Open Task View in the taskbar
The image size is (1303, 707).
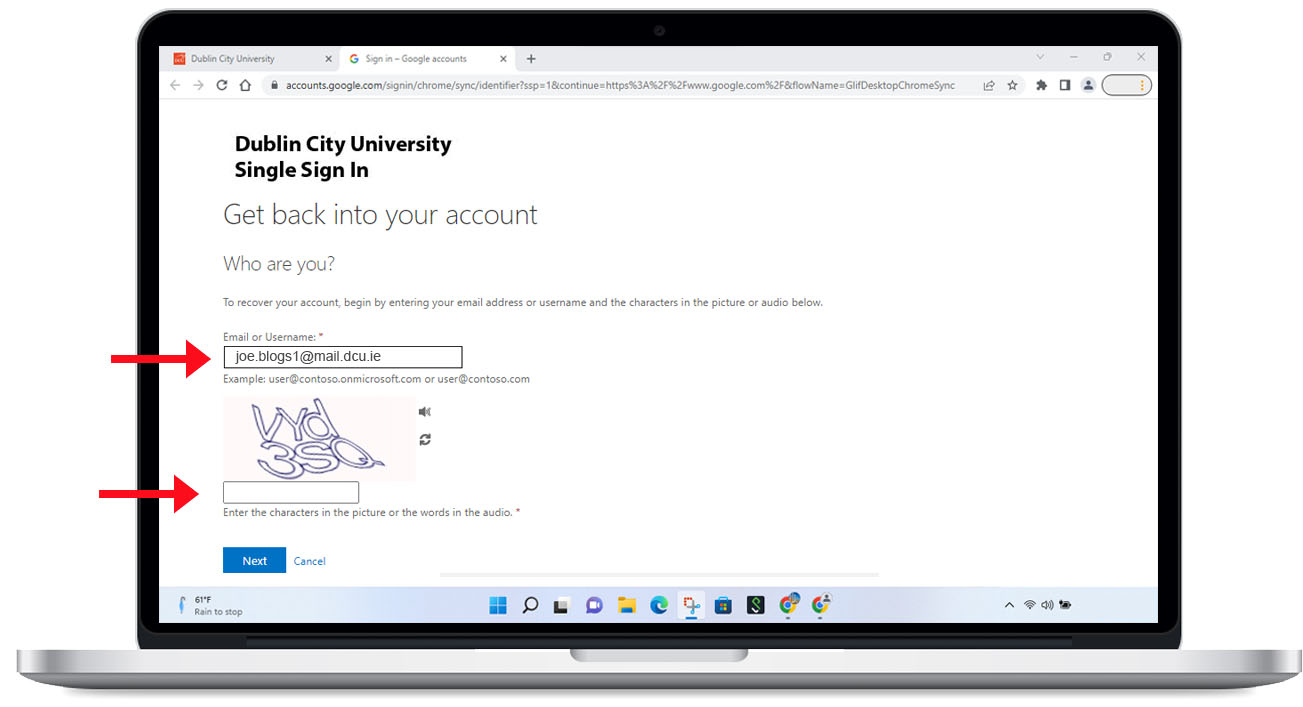tap(562, 605)
